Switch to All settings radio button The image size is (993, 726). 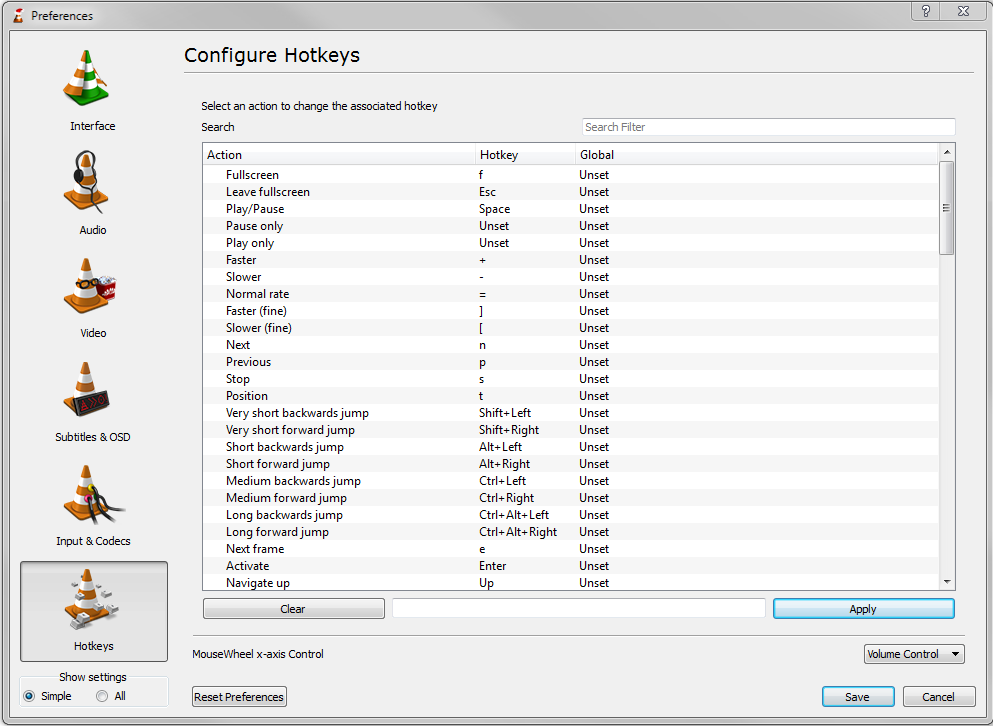(x=102, y=696)
